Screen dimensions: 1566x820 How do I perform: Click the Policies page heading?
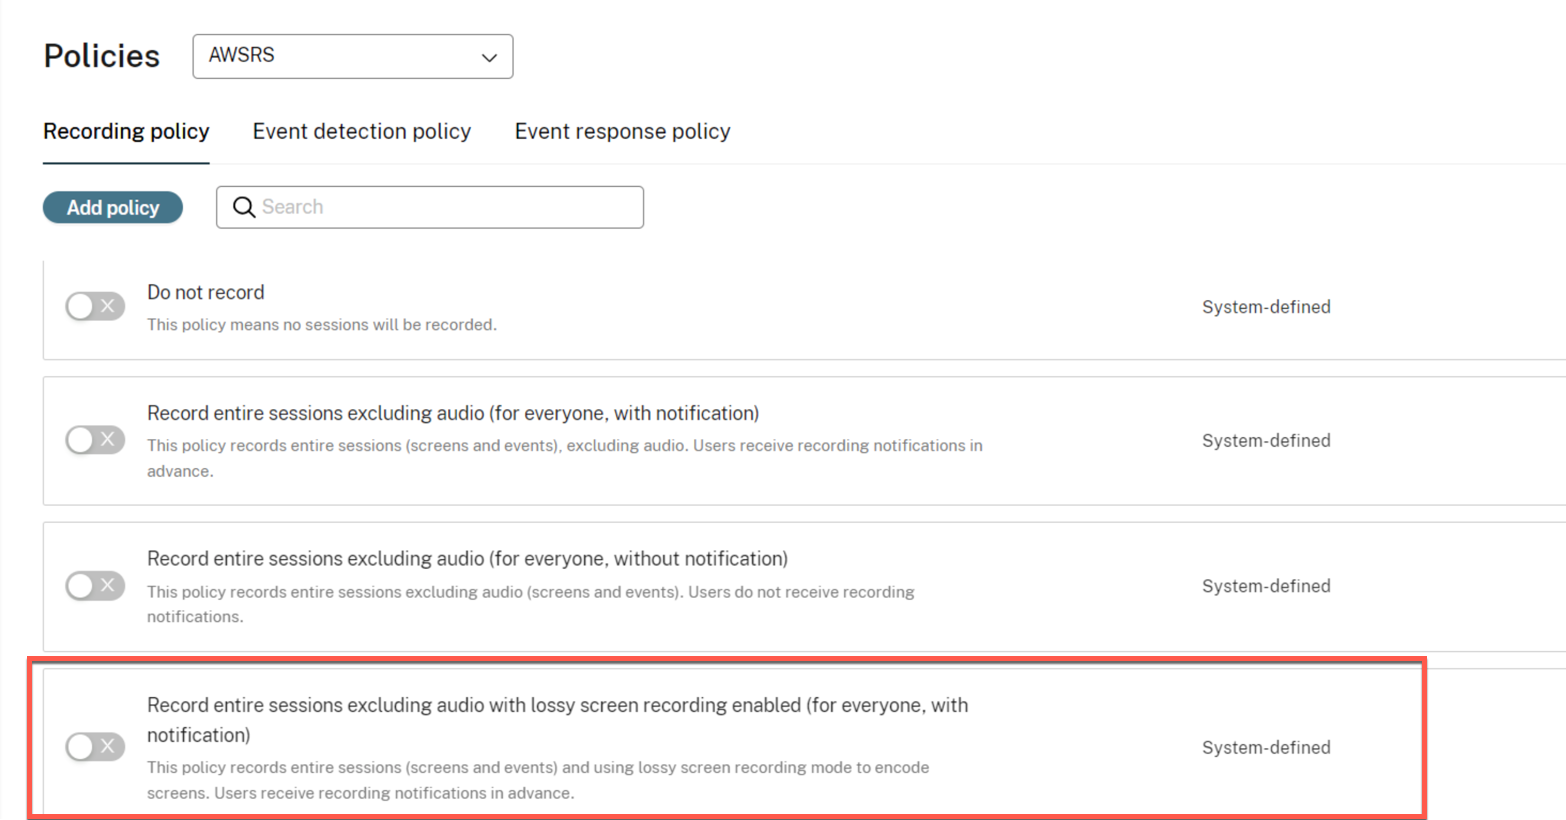102,57
